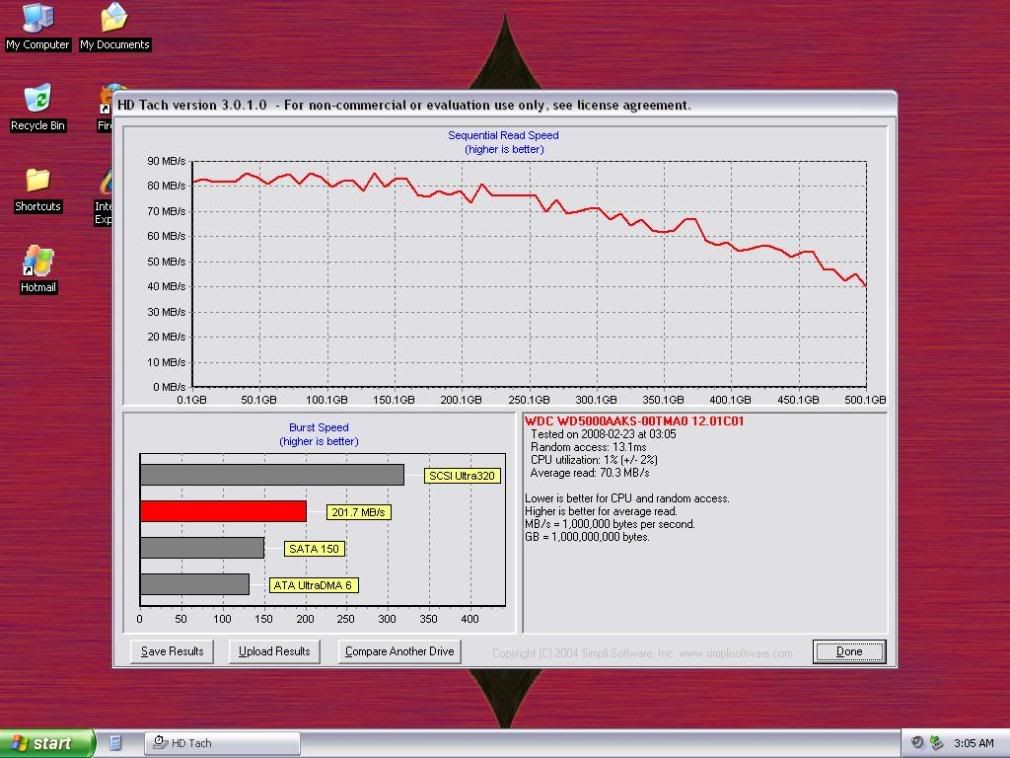Click the 500.1GB x-axis label
The width and height of the screenshot is (1010, 758).
[x=865, y=400]
